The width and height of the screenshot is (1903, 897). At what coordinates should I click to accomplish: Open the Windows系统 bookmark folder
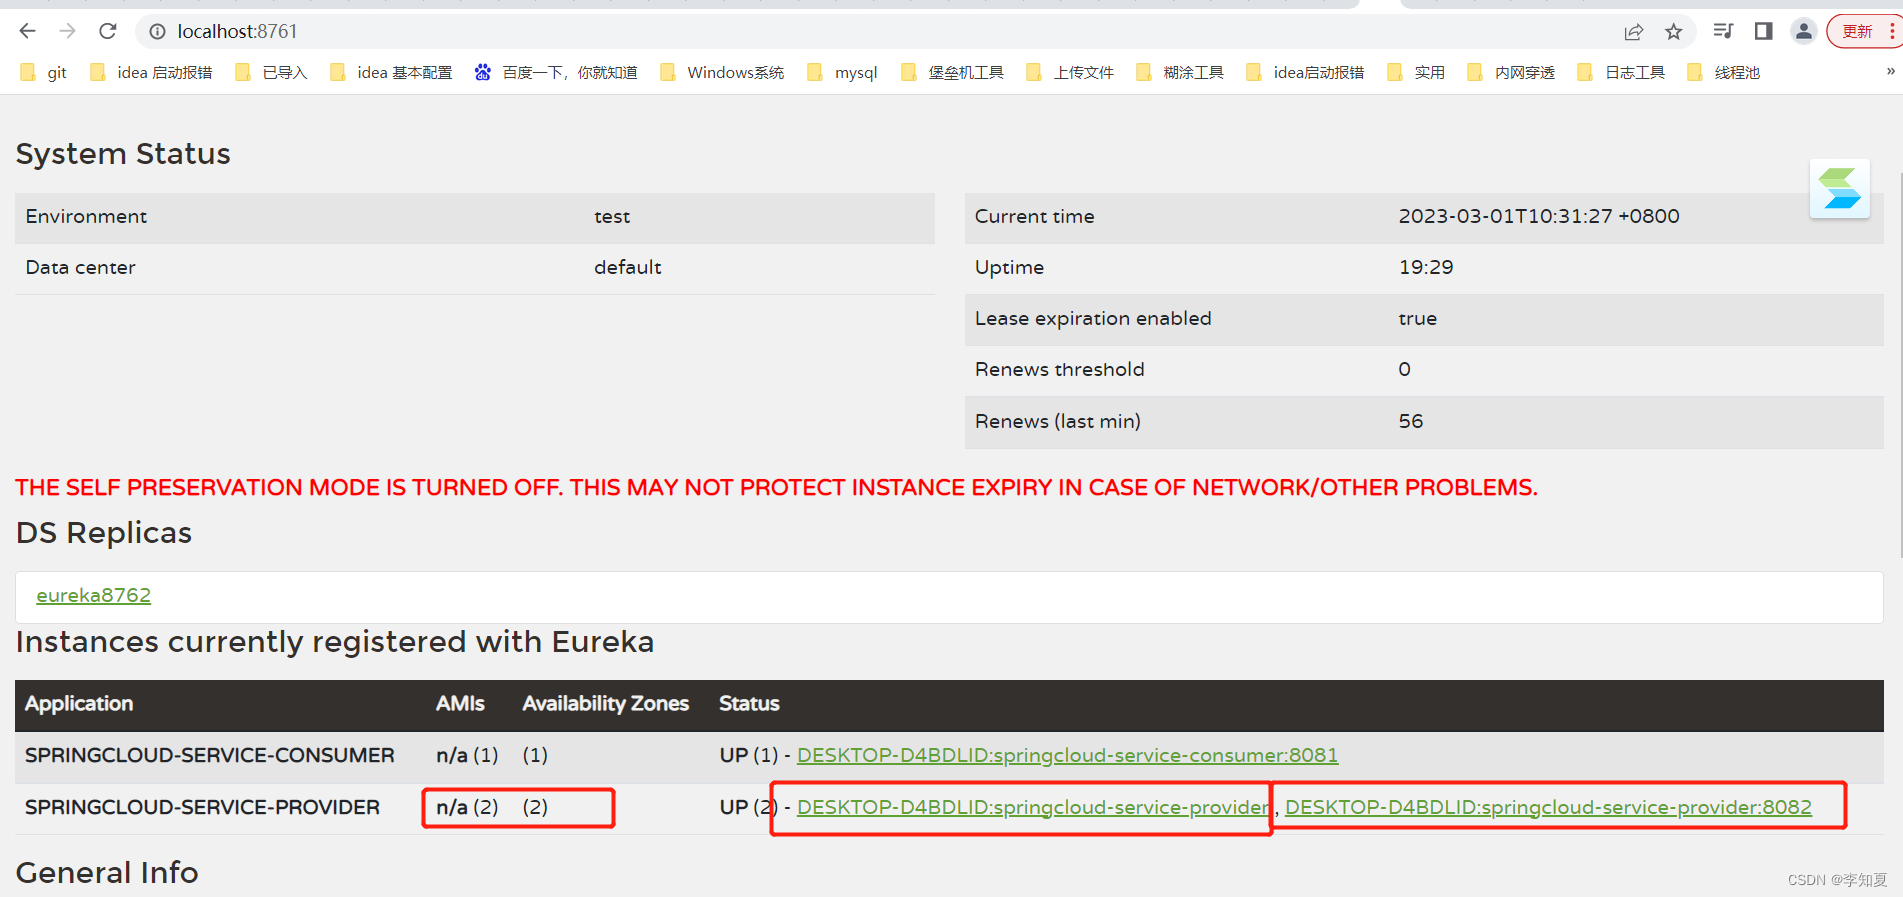(x=722, y=72)
